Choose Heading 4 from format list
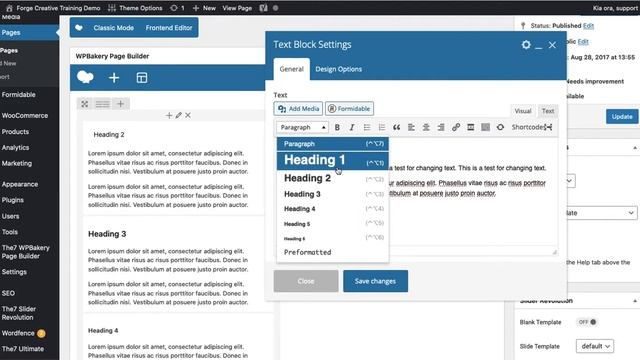640x360 pixels. [x=333, y=209]
